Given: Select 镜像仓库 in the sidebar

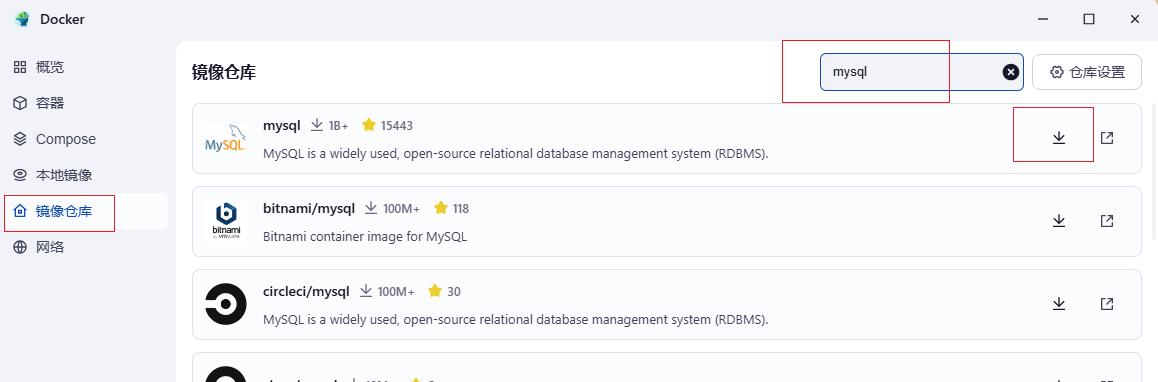Looking at the screenshot, I should point(85,211).
